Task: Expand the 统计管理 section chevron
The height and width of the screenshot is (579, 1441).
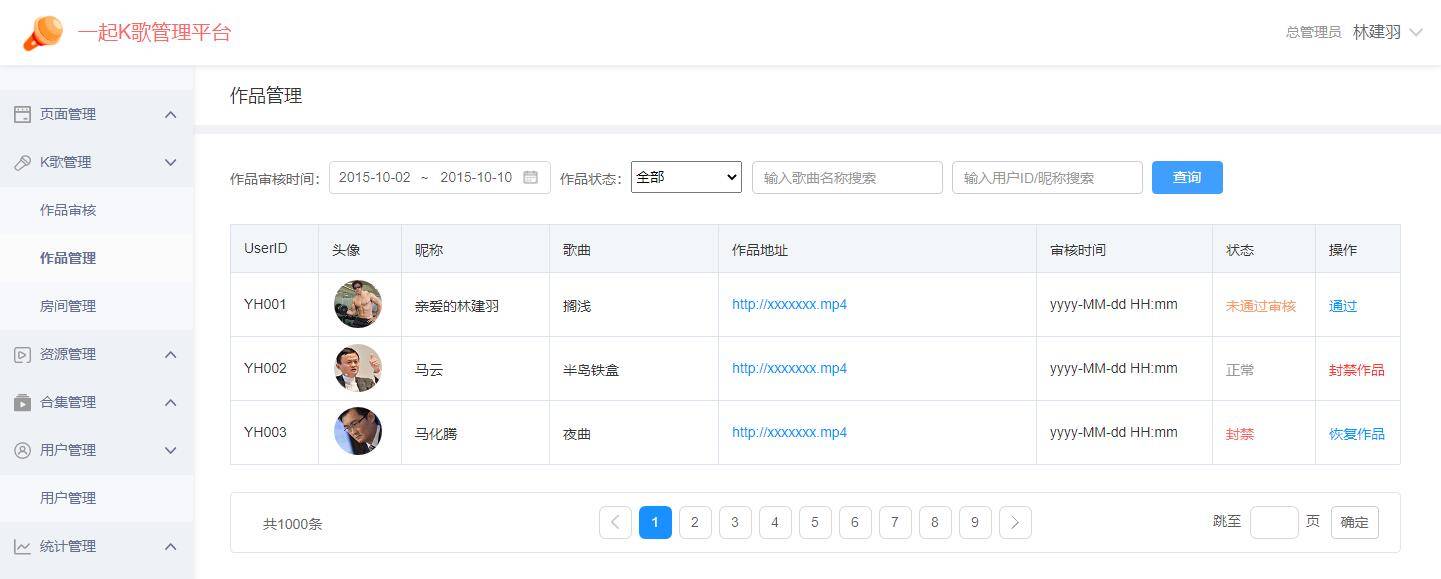Action: coord(170,546)
